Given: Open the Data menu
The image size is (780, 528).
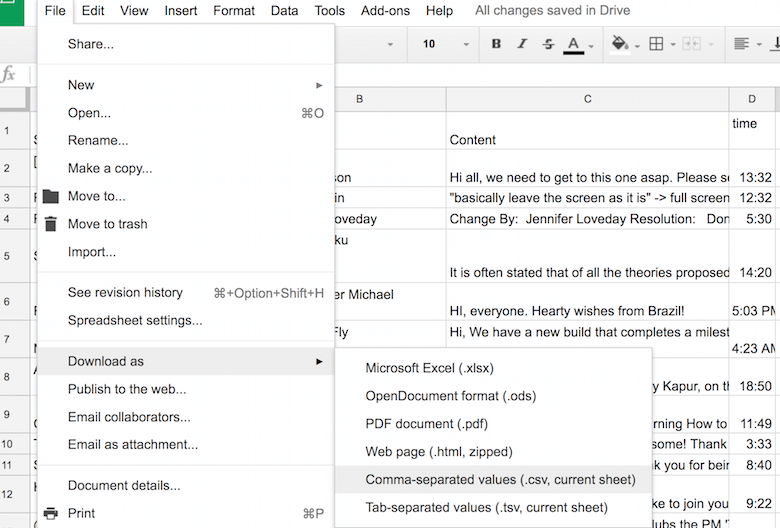Looking at the screenshot, I should coord(284,11).
